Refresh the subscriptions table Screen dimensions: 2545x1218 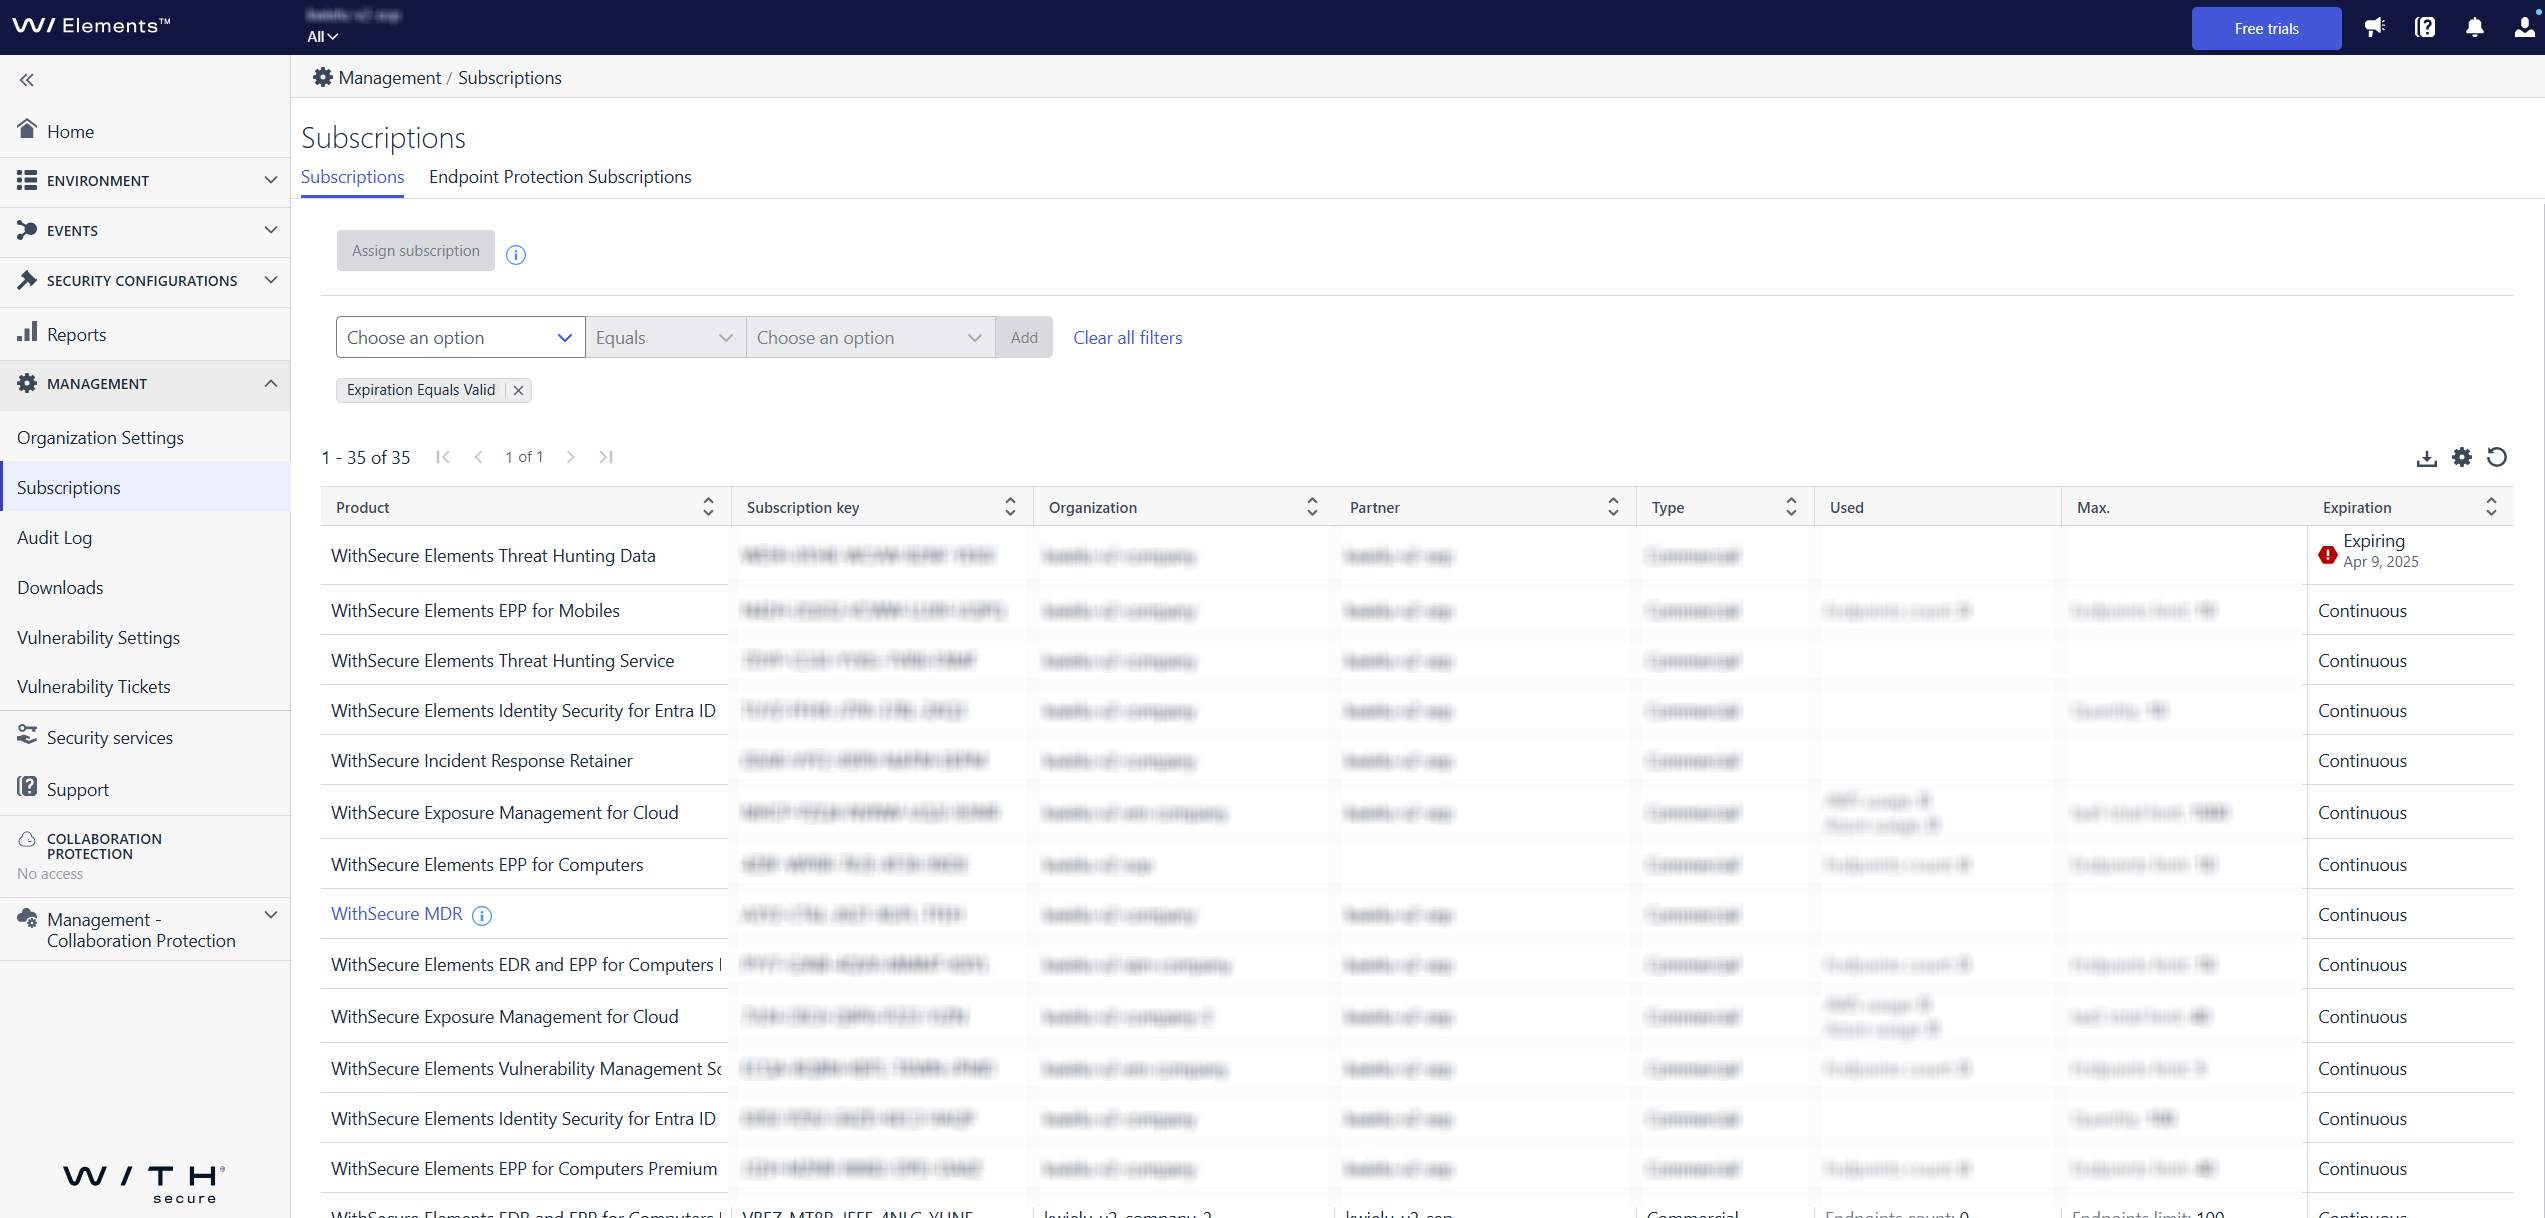(2497, 457)
